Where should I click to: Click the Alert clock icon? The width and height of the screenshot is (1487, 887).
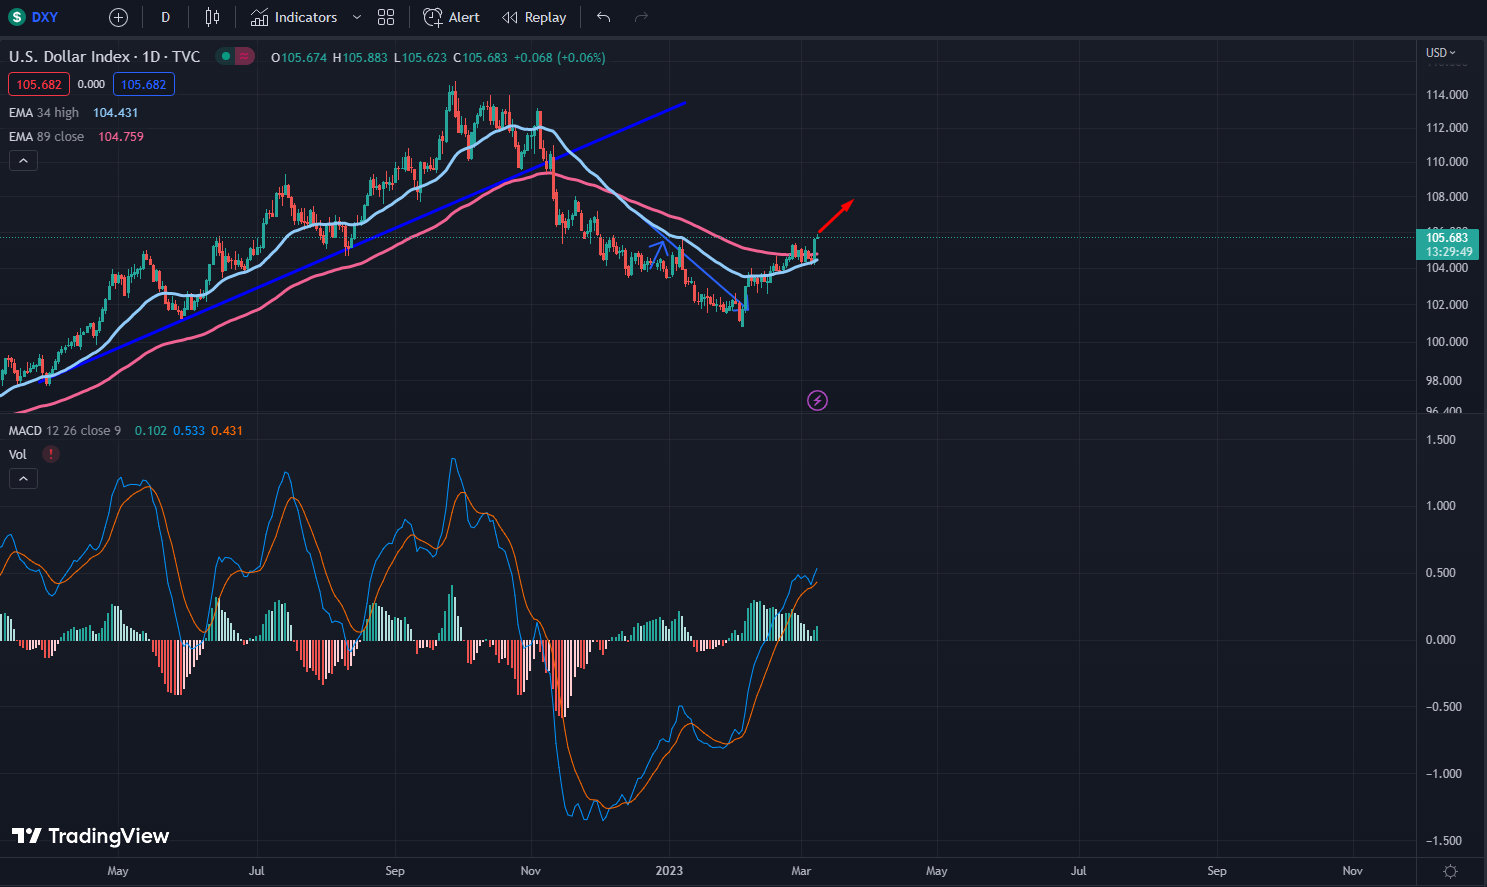pos(432,16)
